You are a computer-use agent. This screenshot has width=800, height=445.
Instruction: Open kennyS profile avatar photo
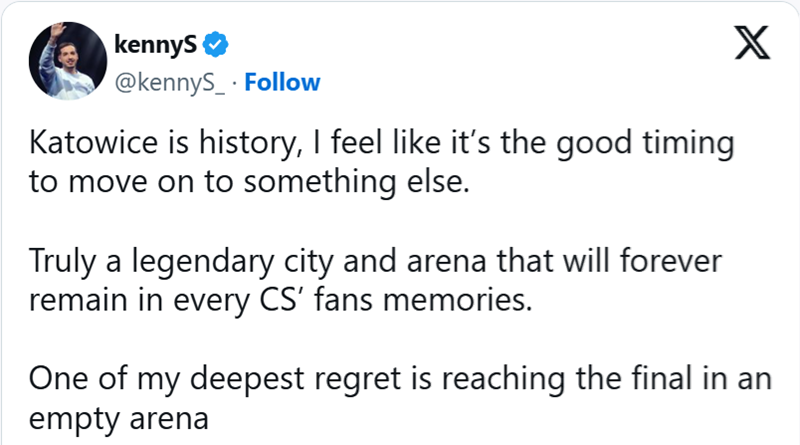click(x=68, y=61)
